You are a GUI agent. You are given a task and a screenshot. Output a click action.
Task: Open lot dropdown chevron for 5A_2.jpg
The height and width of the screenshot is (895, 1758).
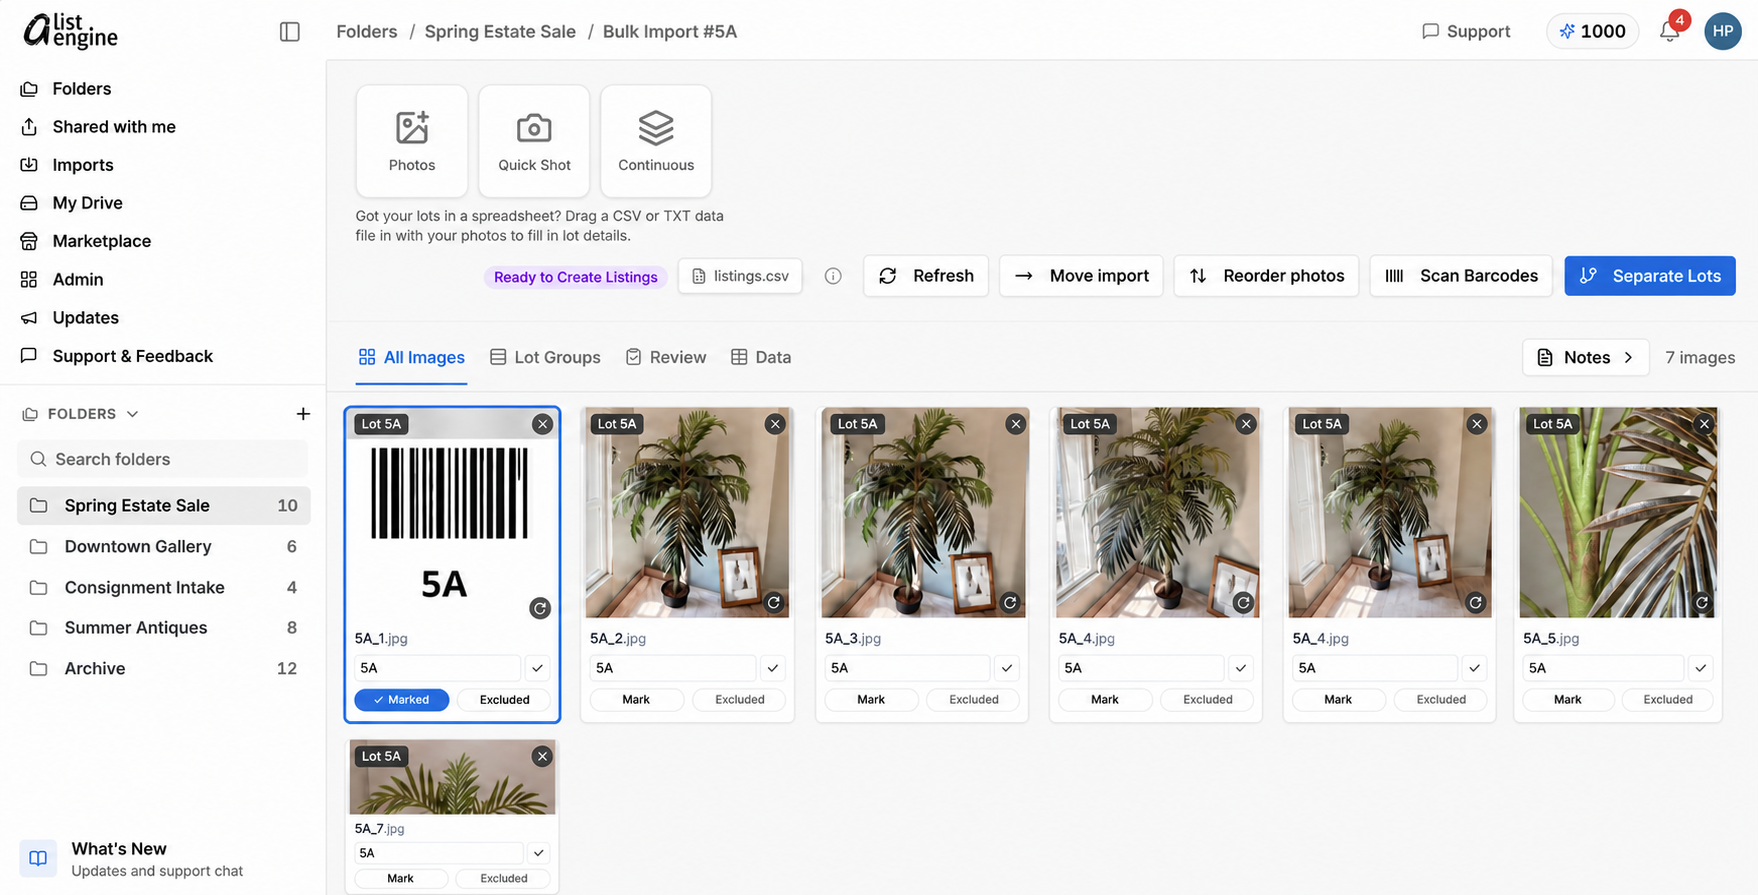[x=773, y=668]
